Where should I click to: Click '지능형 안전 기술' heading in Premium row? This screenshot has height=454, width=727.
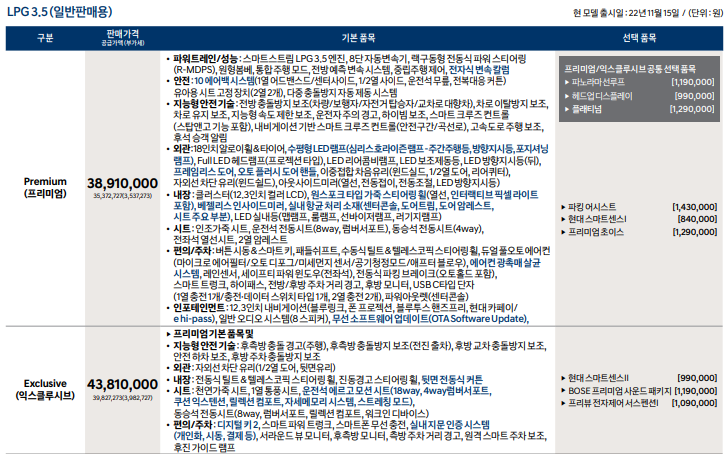[x=204, y=103]
